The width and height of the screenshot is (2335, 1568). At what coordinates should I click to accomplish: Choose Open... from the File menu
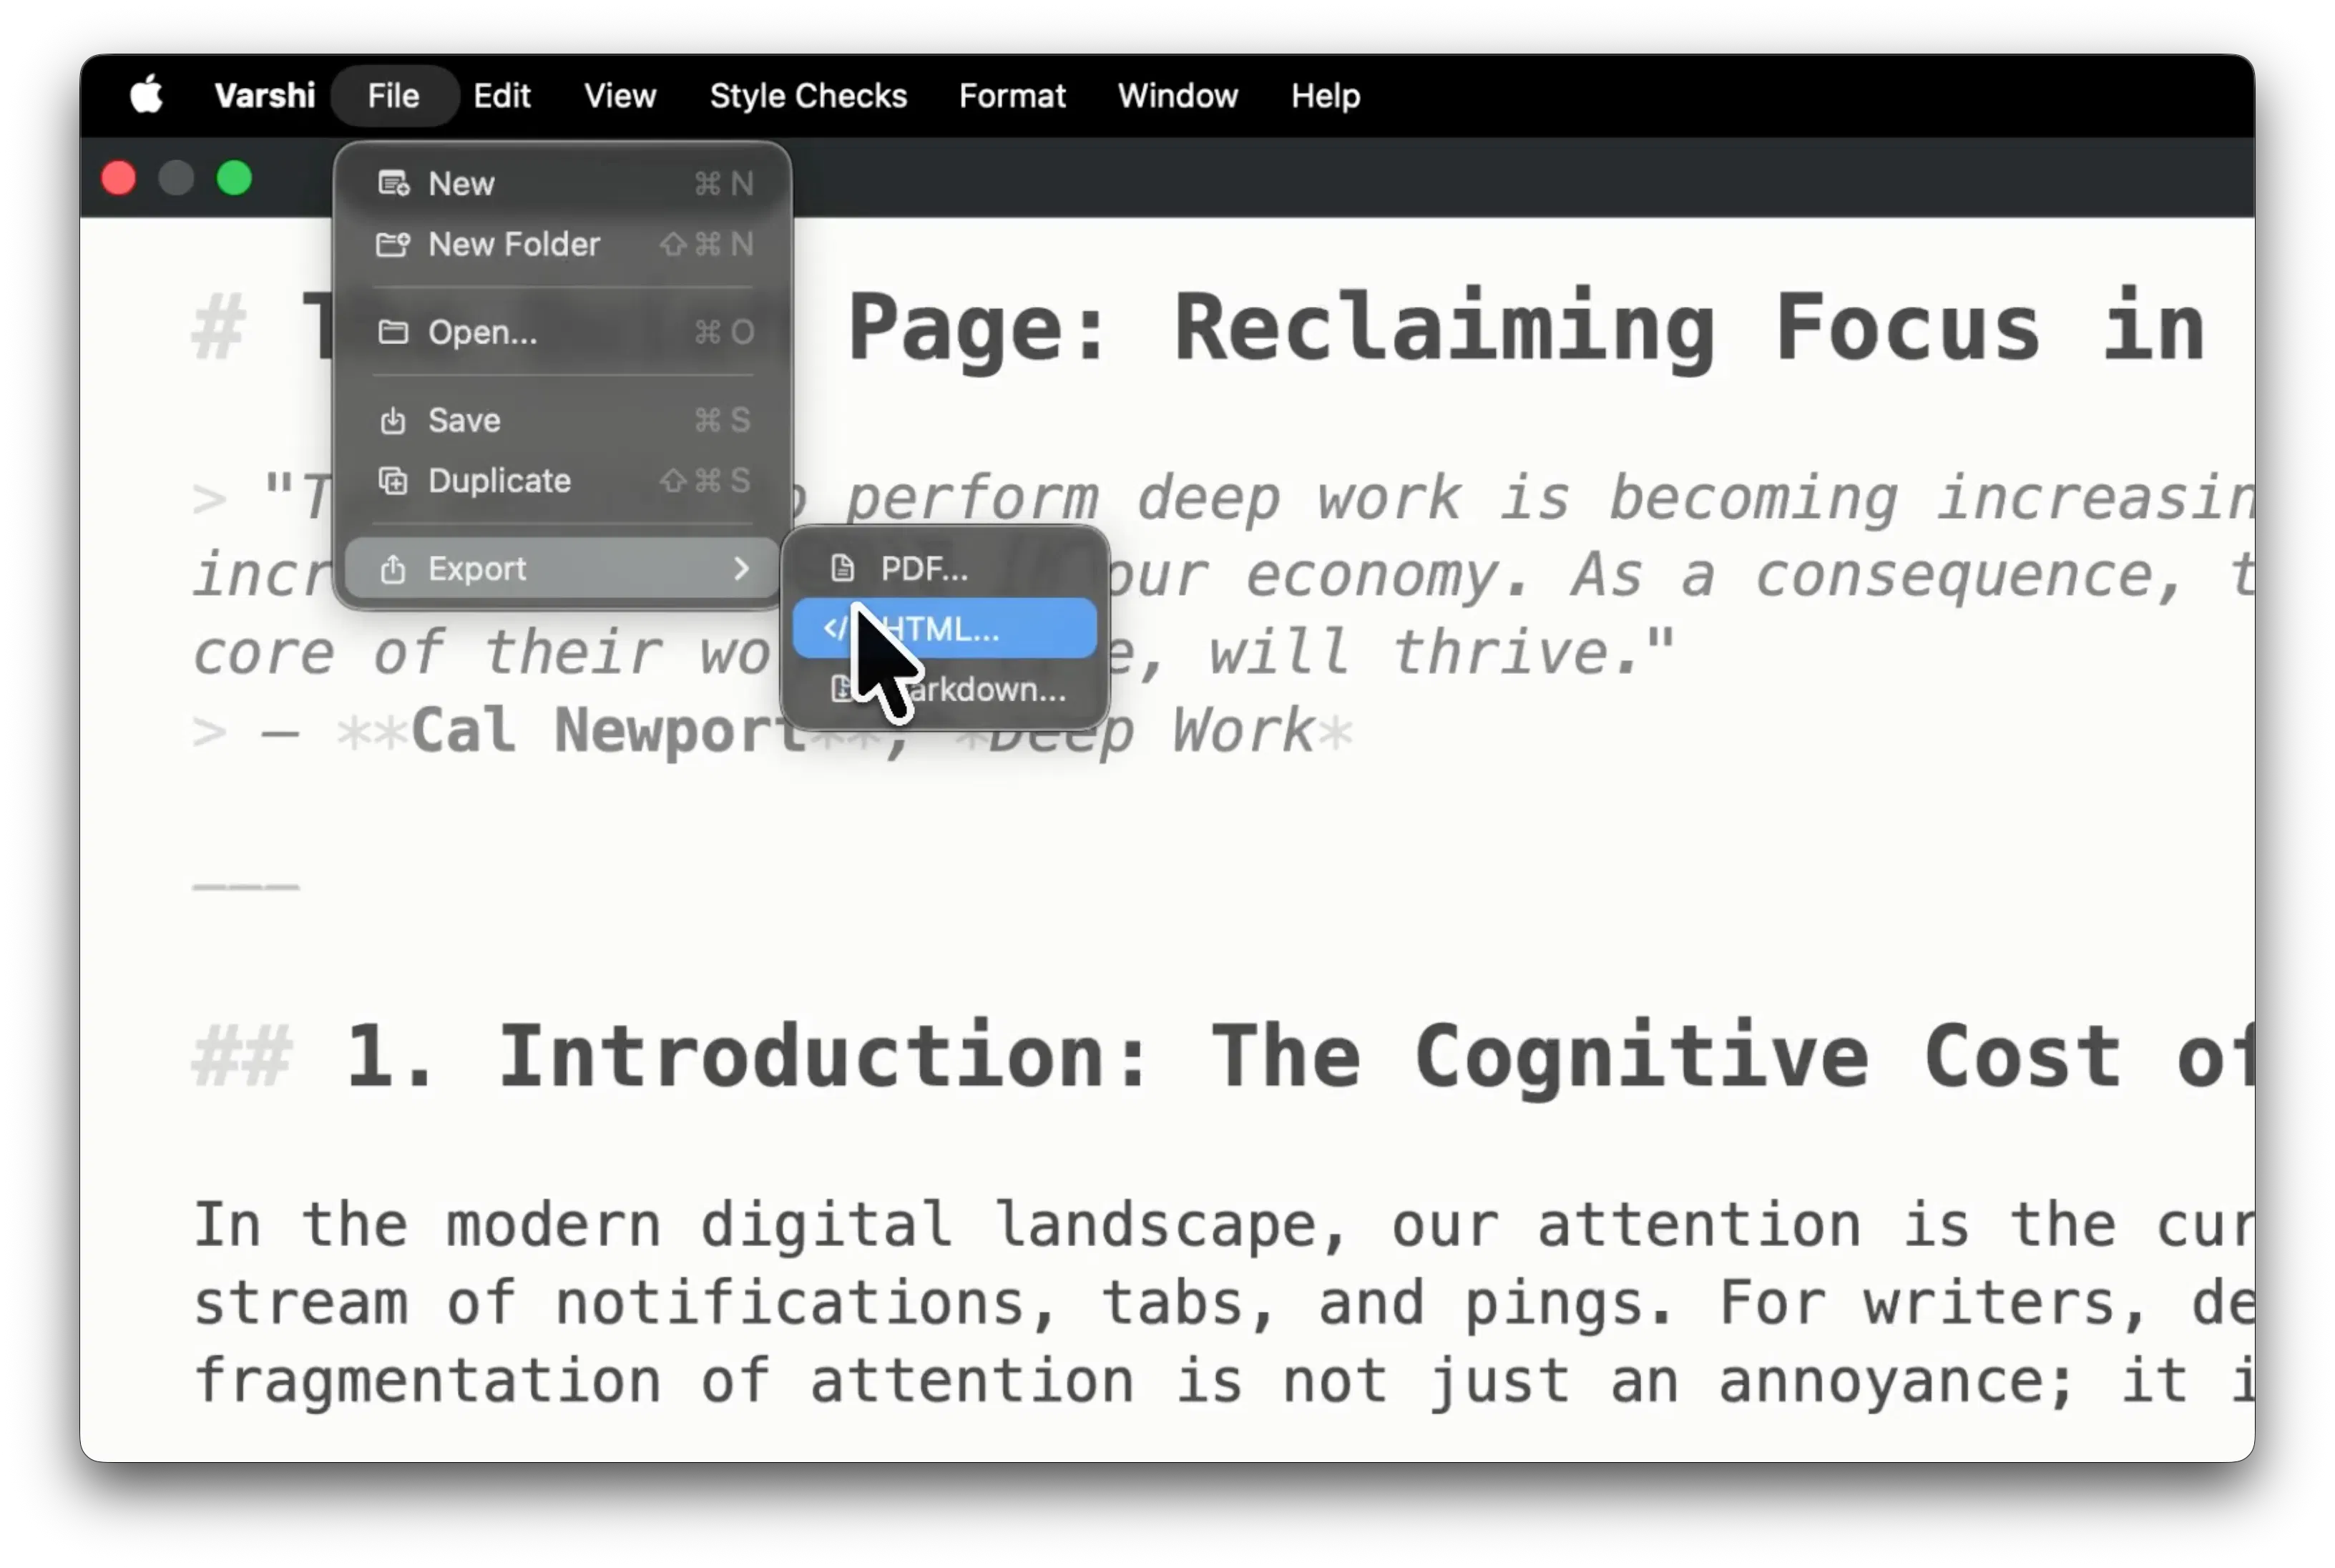click(x=562, y=331)
